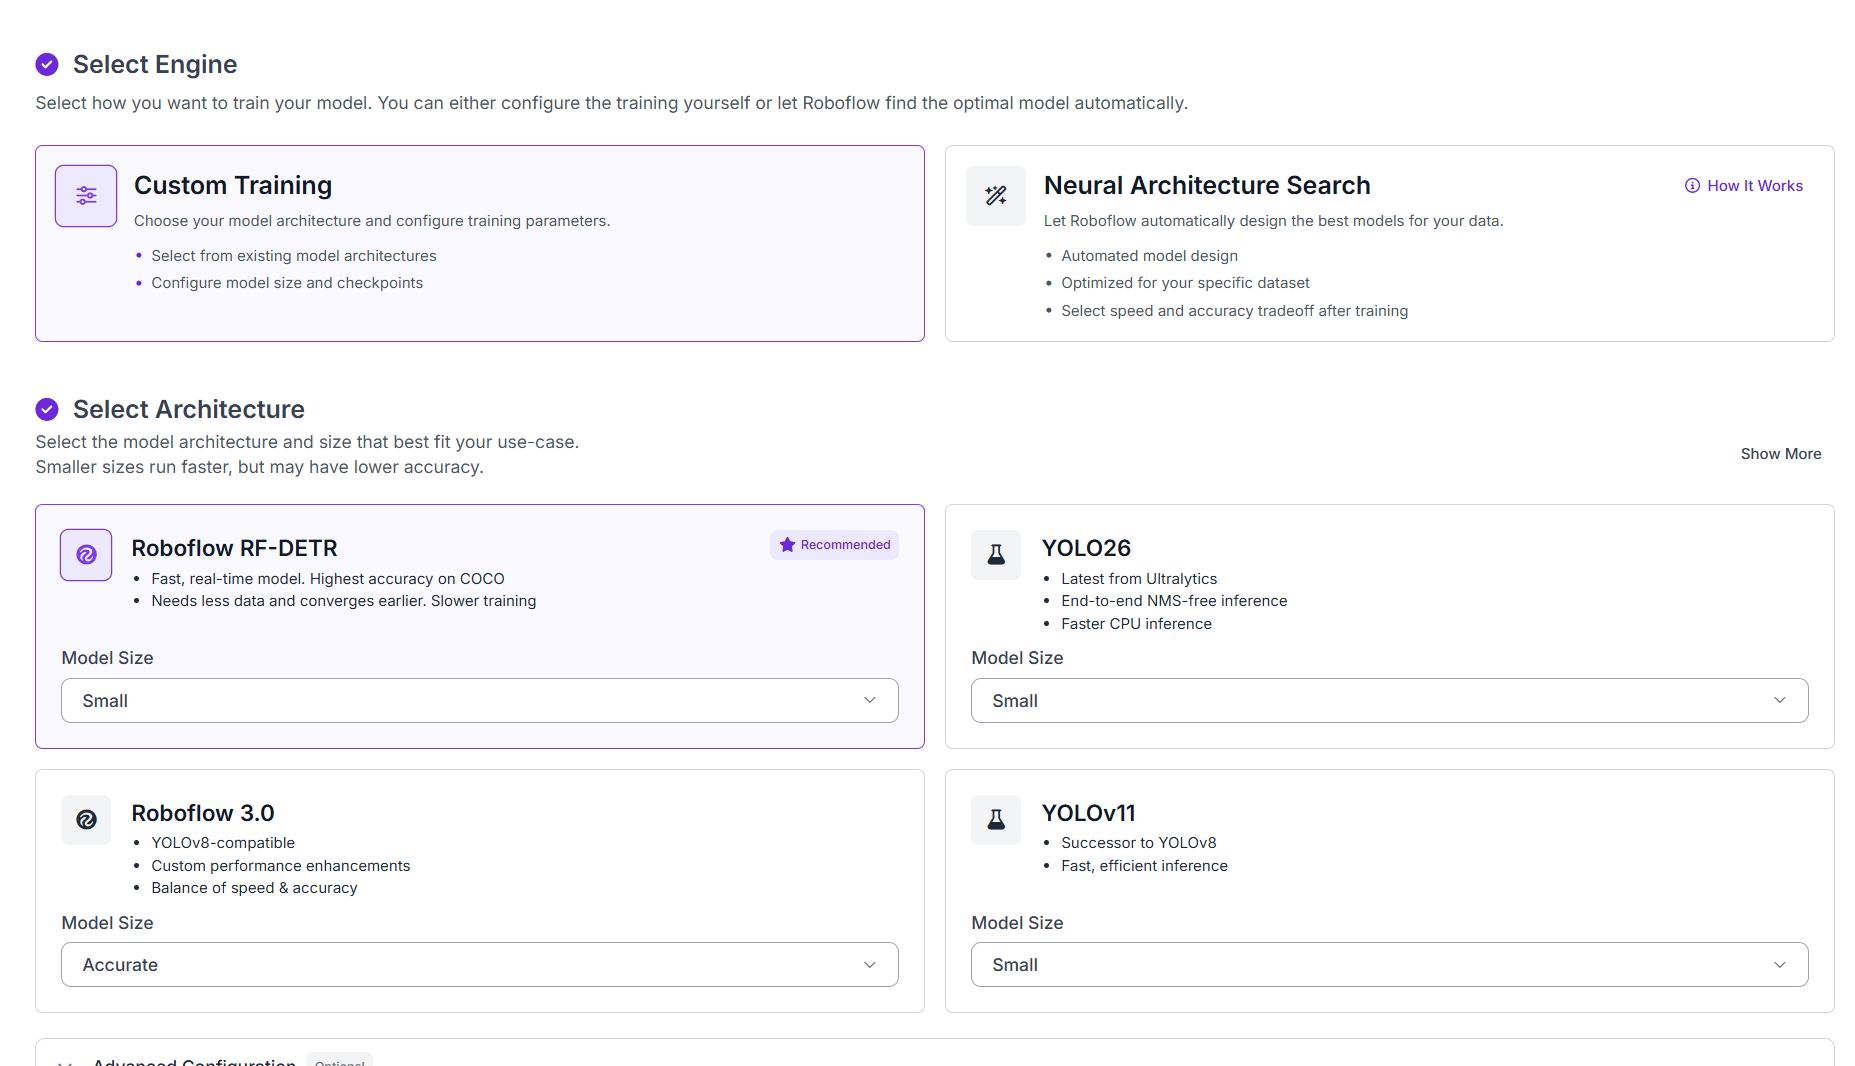This screenshot has width=1855, height=1066.
Task: Click 'Select speed and accuracy tradeoff after training'
Action: [x=1235, y=311]
